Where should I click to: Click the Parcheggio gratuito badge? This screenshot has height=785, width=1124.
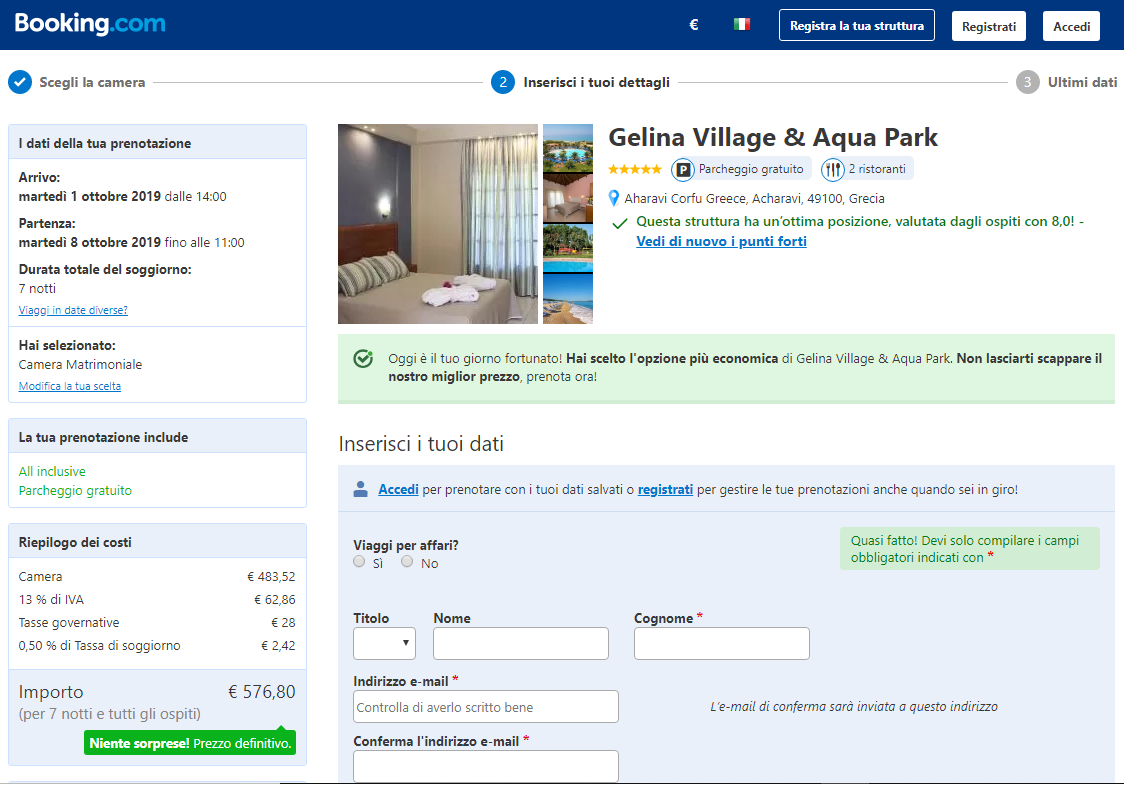[740, 169]
